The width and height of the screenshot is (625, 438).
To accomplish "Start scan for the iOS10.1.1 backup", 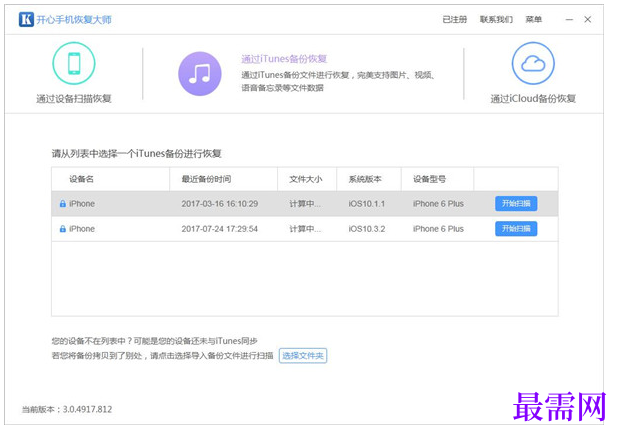I will (516, 204).
